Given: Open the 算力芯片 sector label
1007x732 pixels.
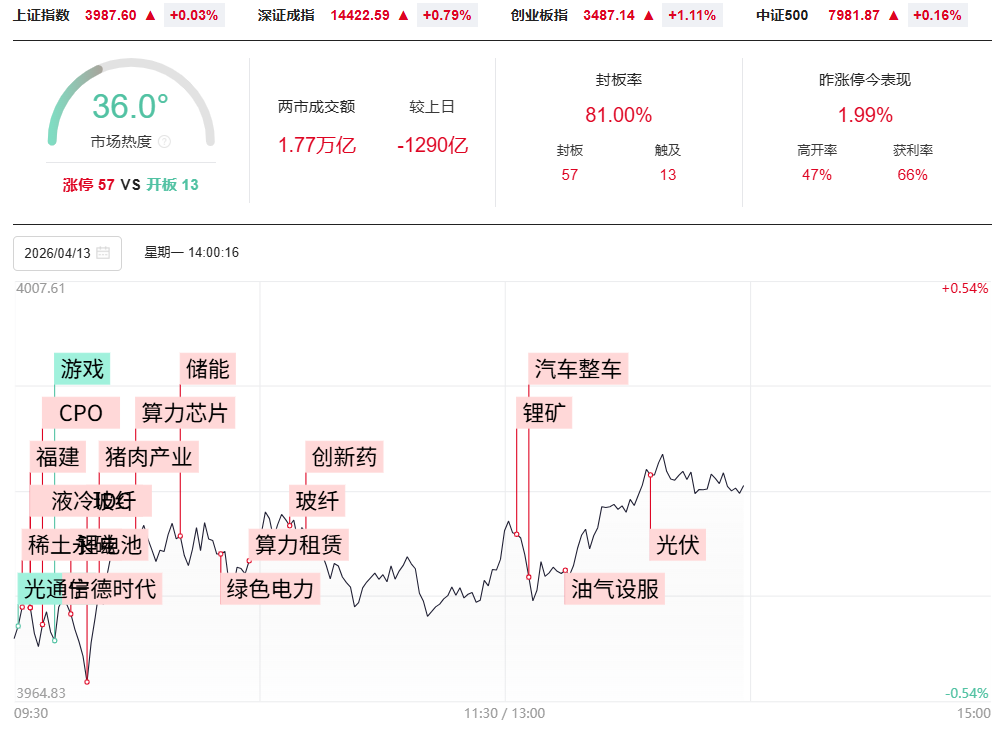Looking at the screenshot, I should 185,412.
